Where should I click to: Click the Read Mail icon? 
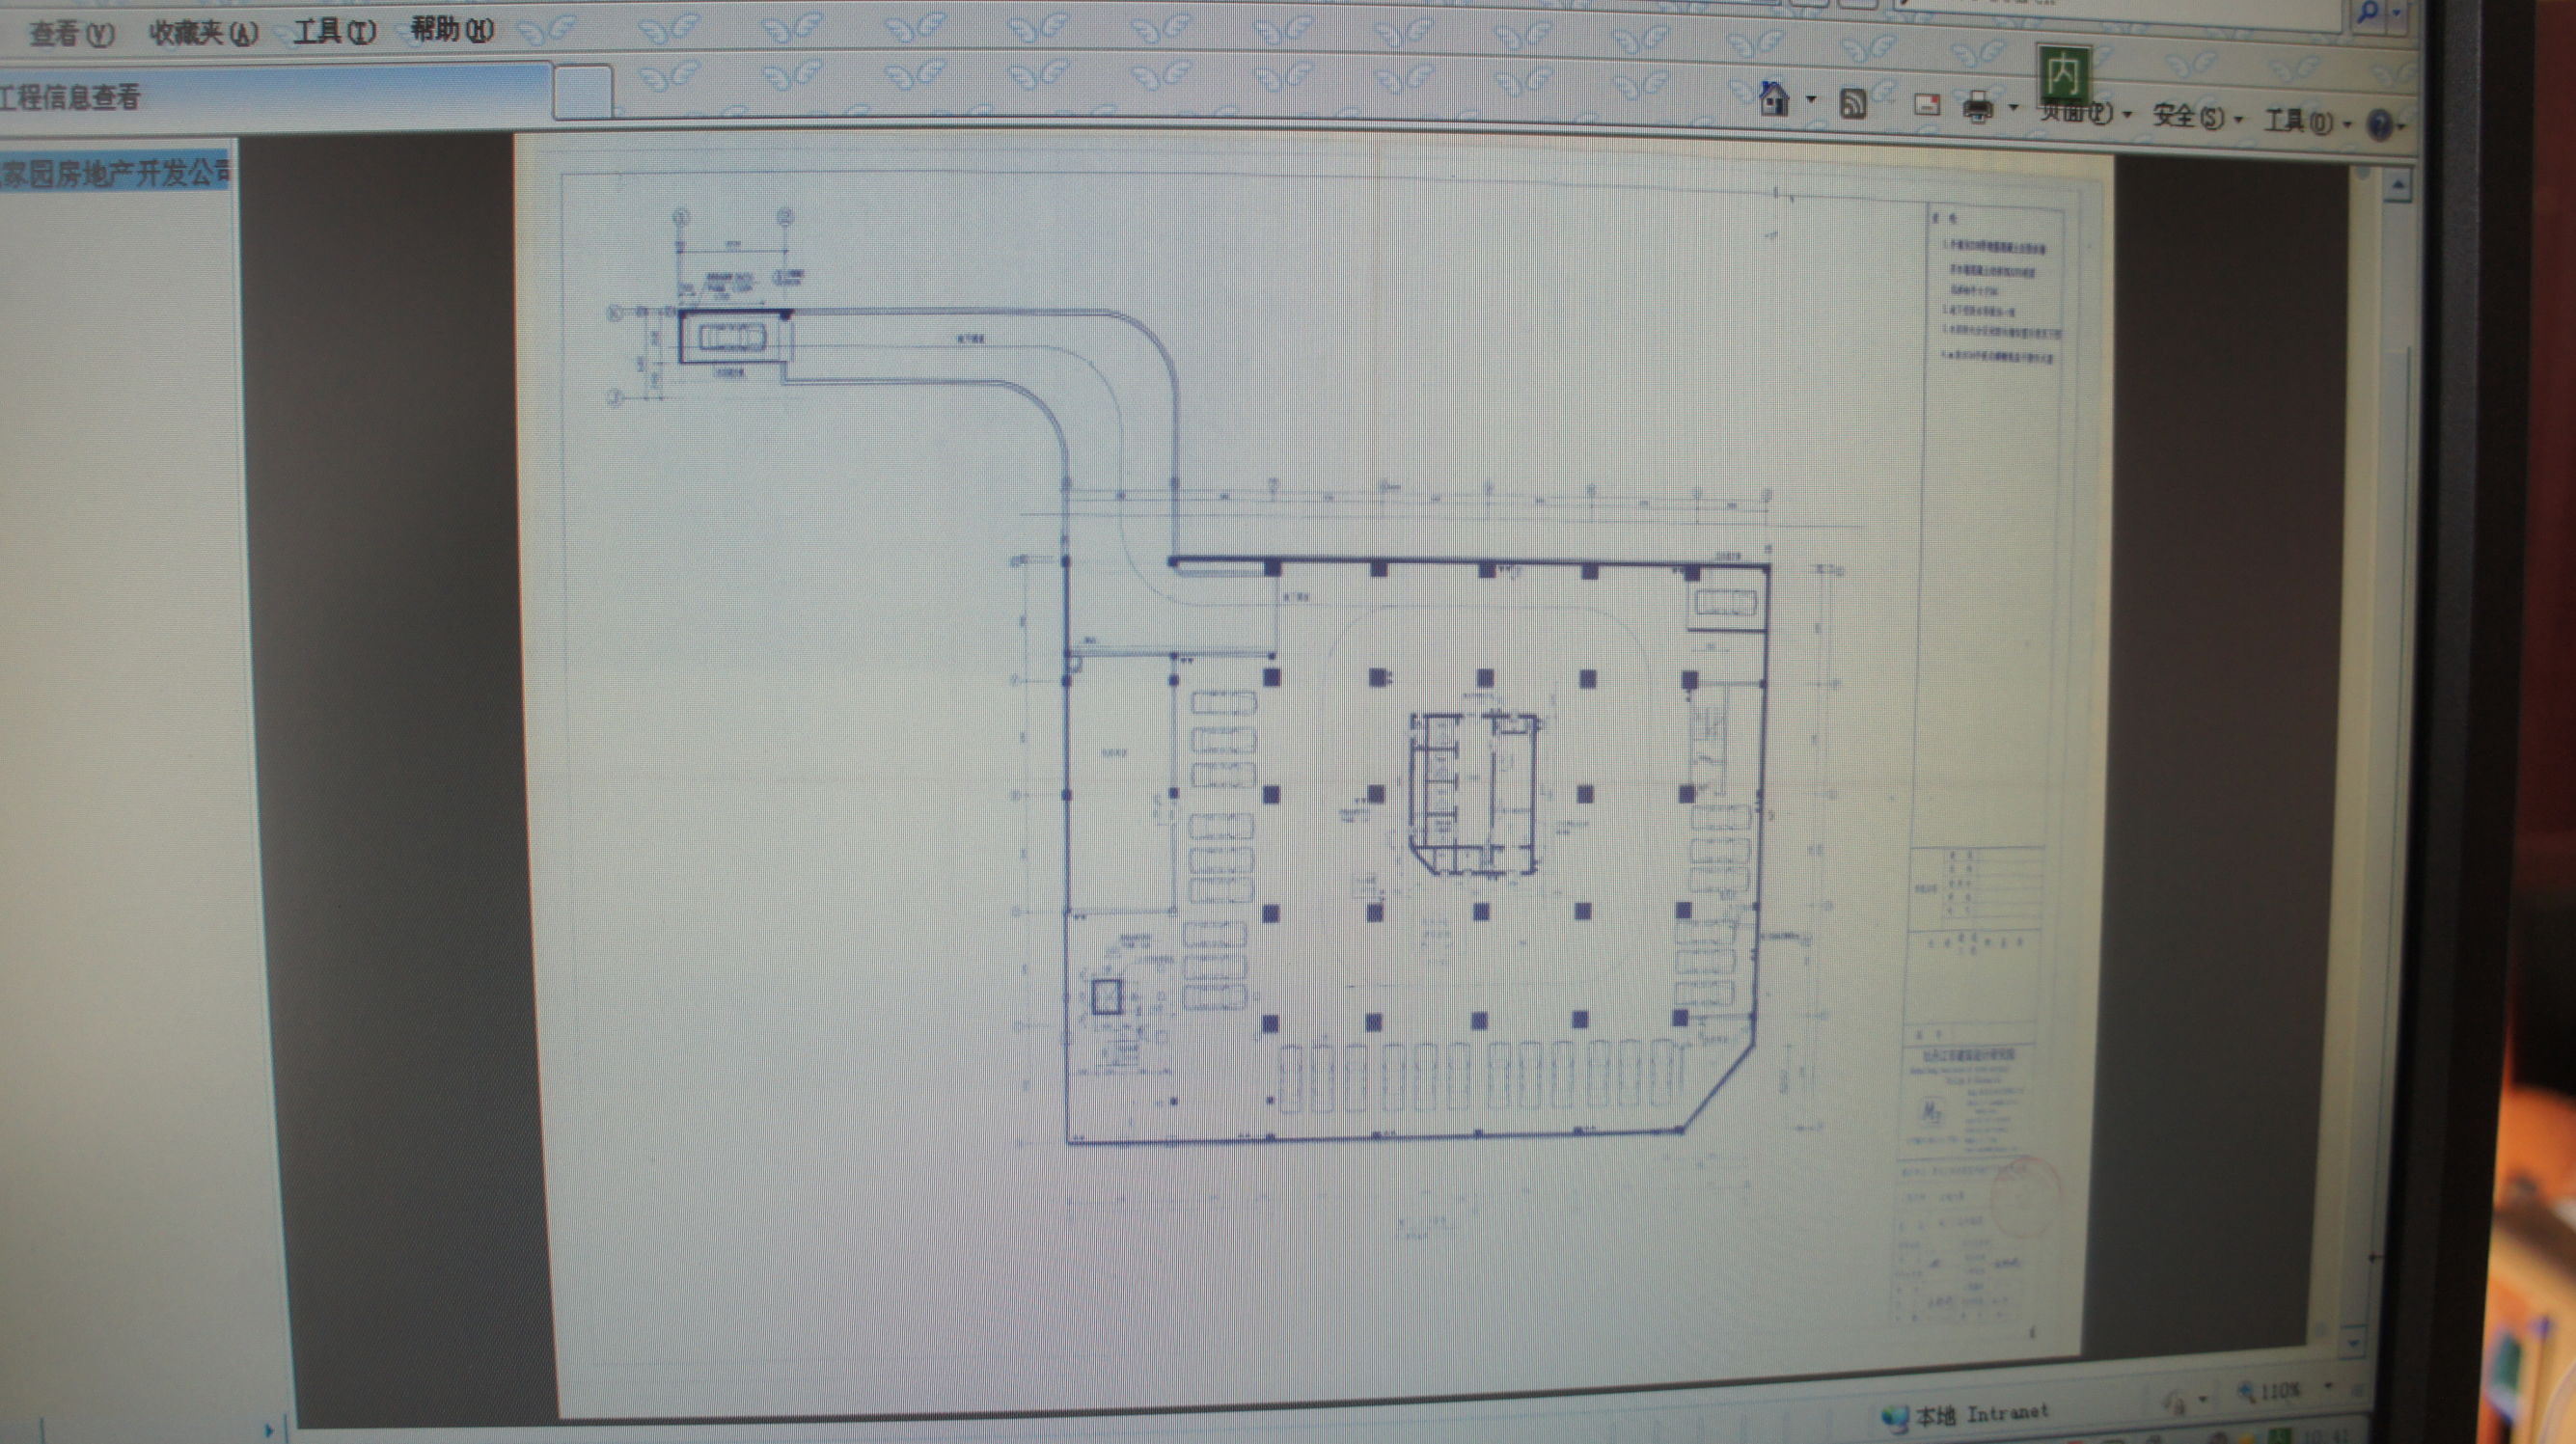[1926, 105]
